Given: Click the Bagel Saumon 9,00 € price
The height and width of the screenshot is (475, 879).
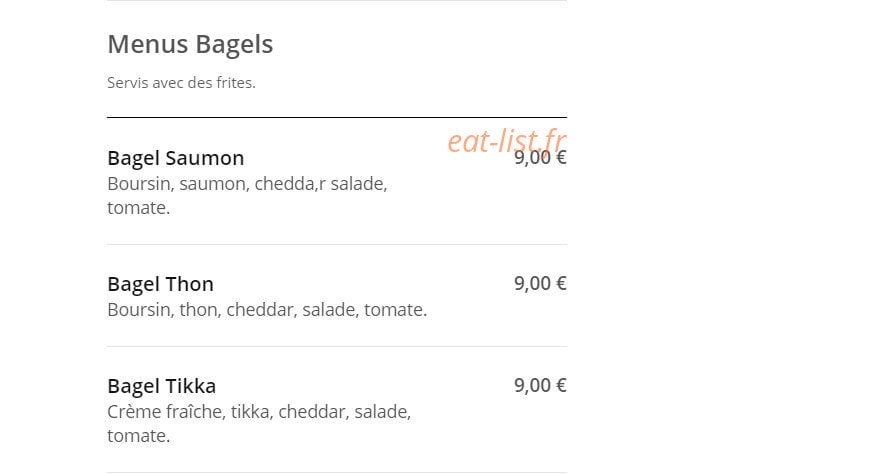Looking at the screenshot, I should (x=540, y=158).
